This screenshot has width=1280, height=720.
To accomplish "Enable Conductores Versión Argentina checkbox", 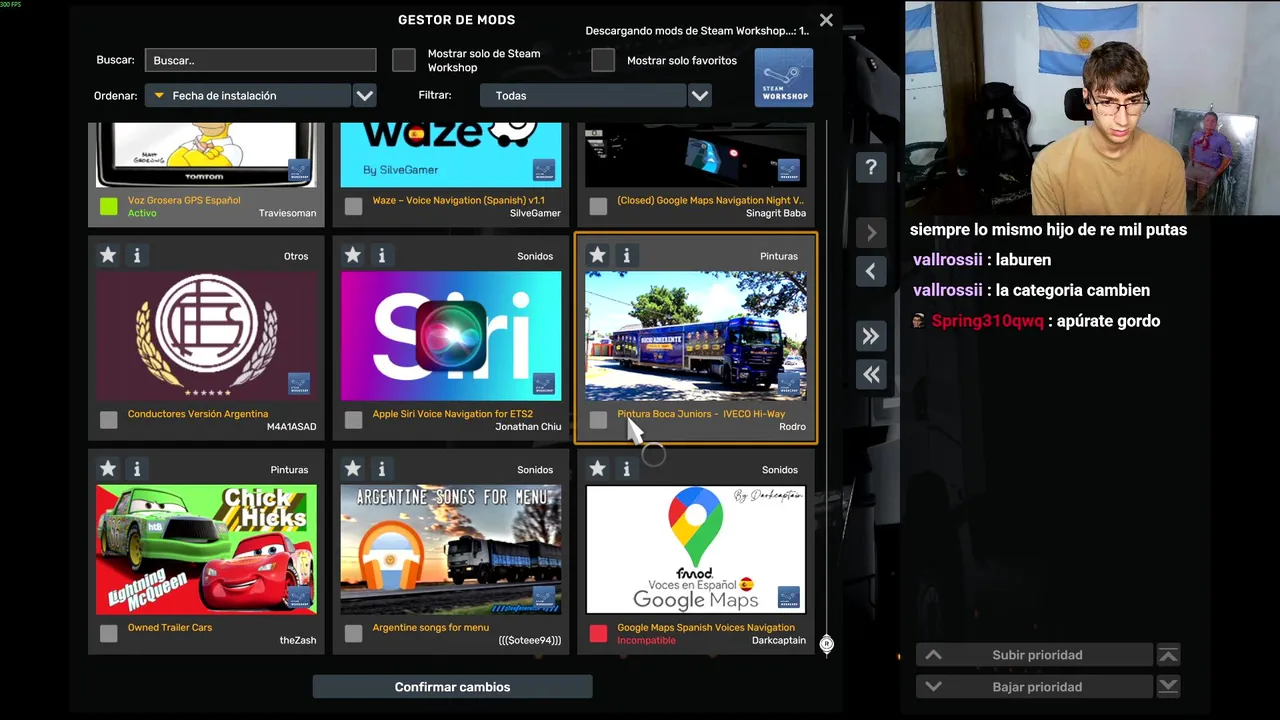I will [x=109, y=420].
